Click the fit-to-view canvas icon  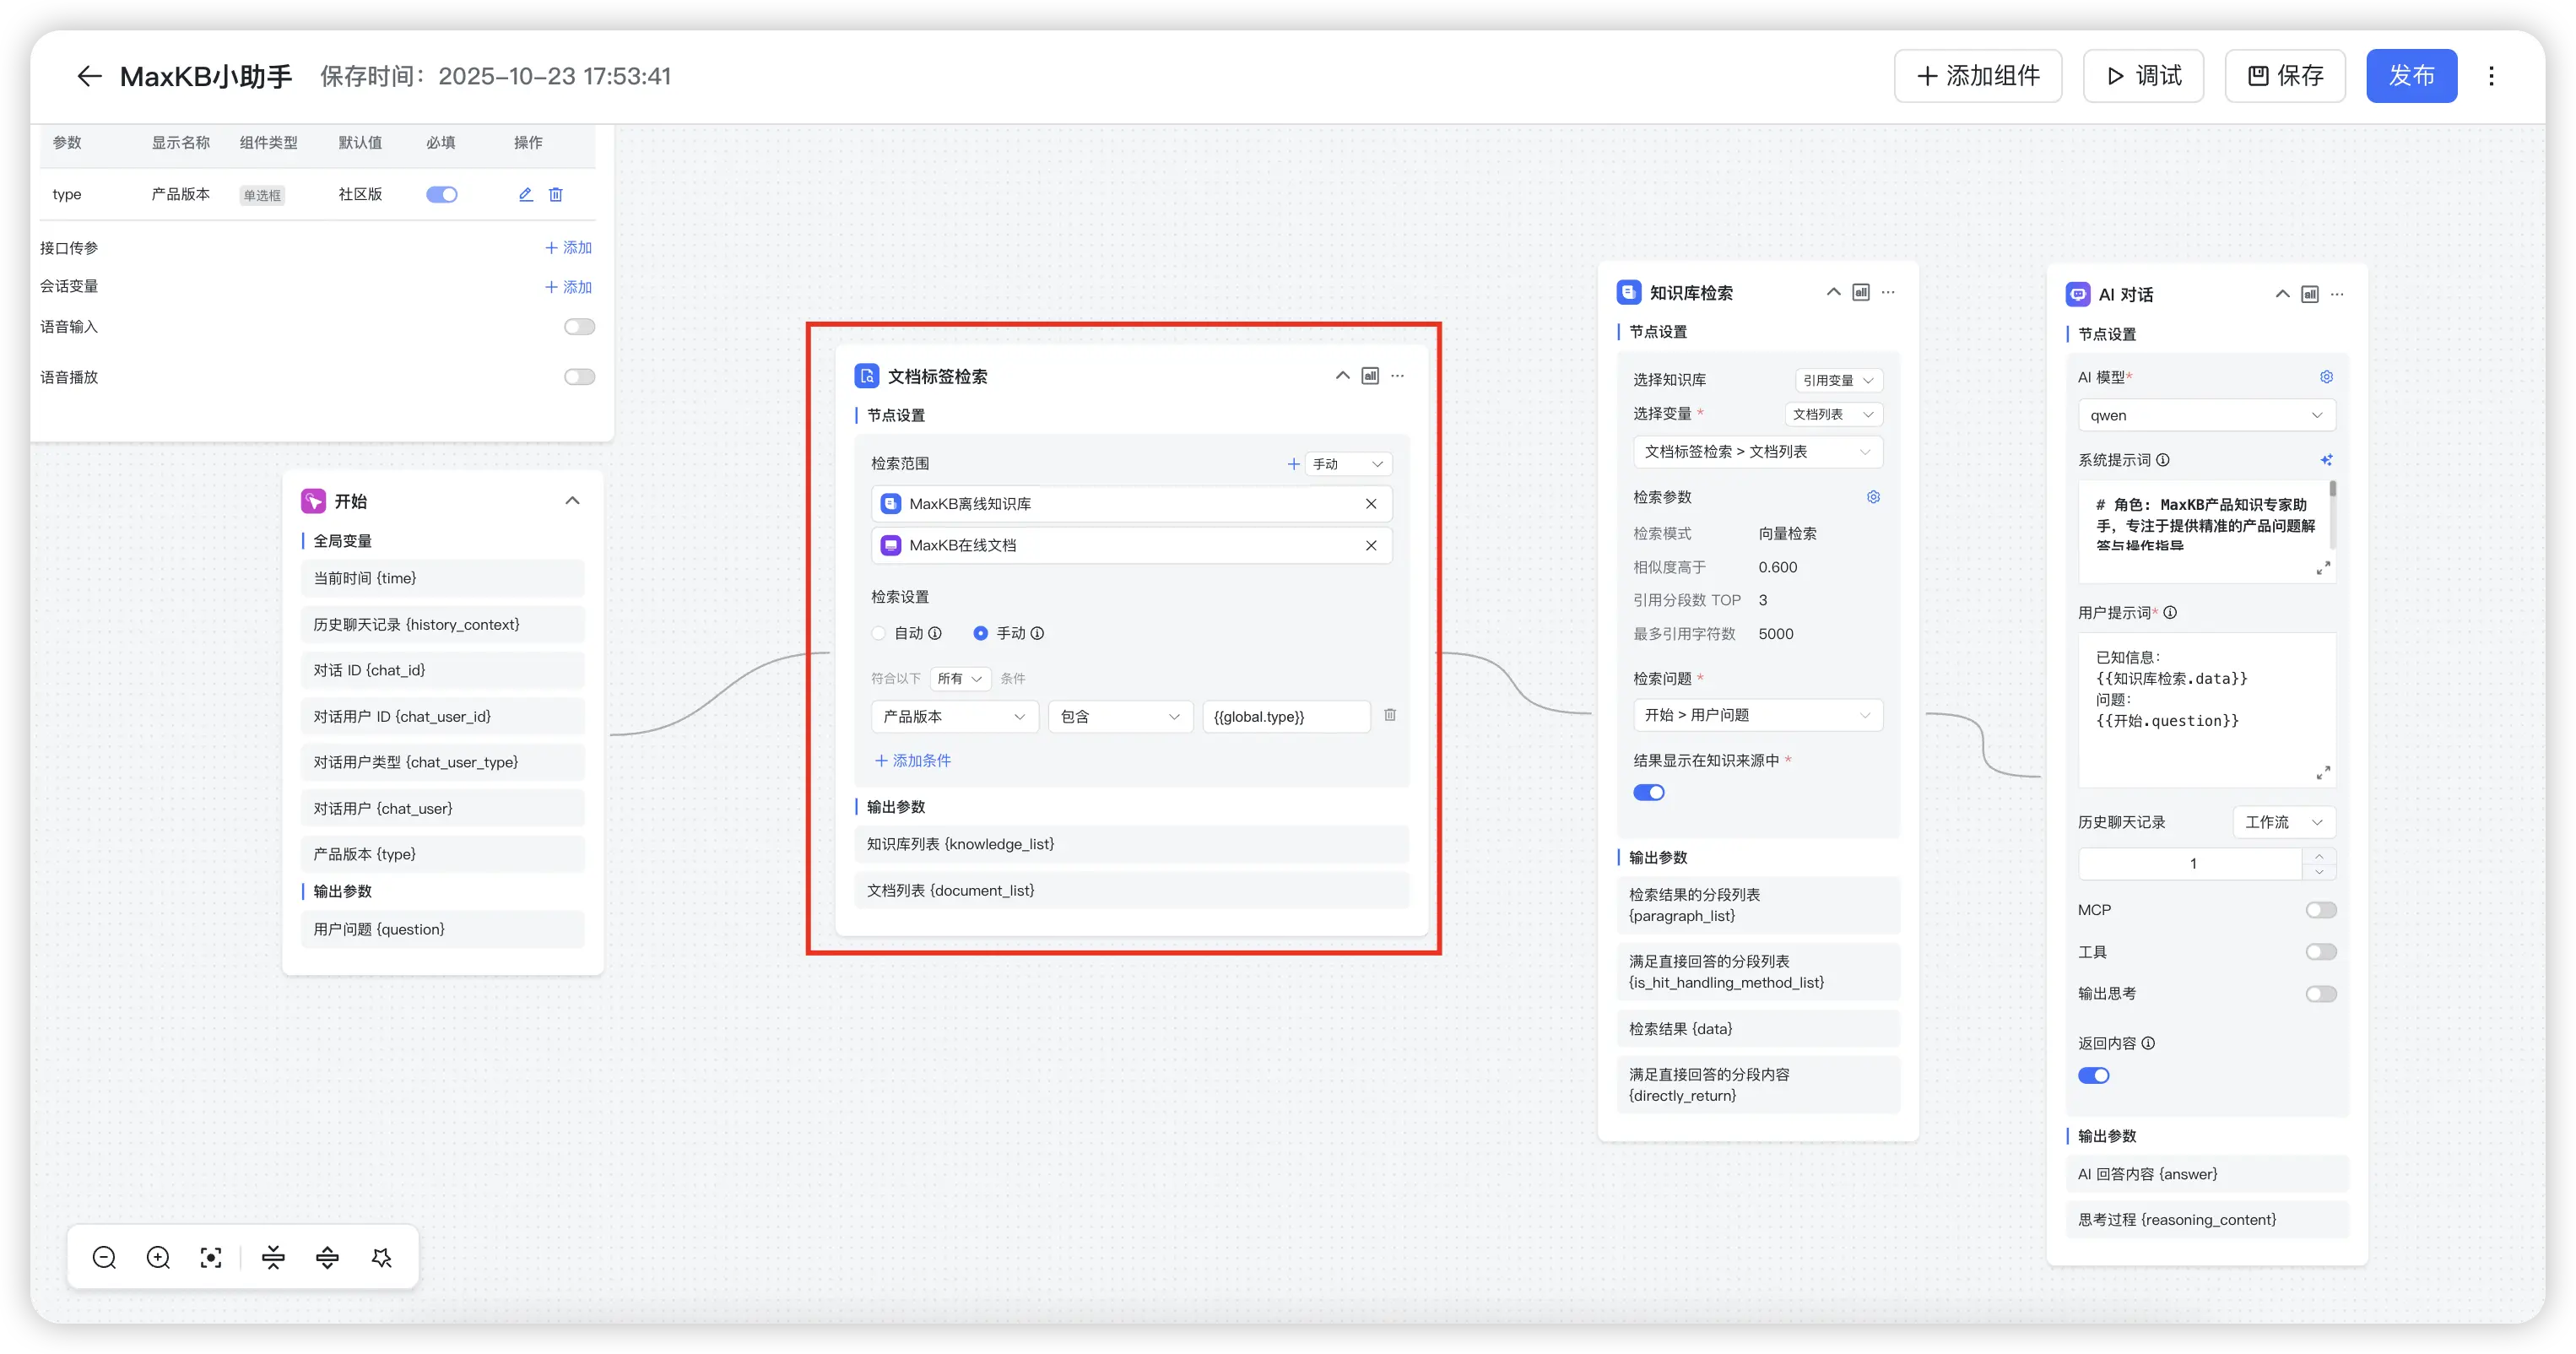pos(211,1257)
